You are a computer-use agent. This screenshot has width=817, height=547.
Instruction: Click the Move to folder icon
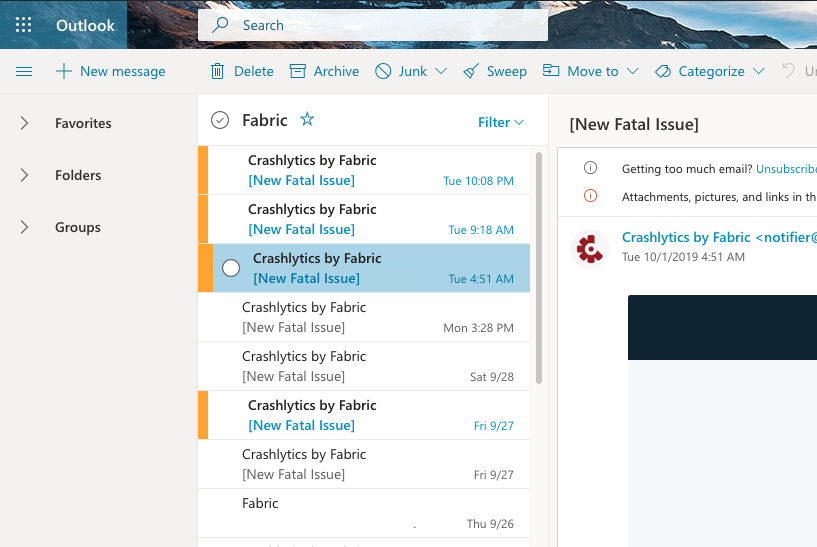click(x=551, y=70)
